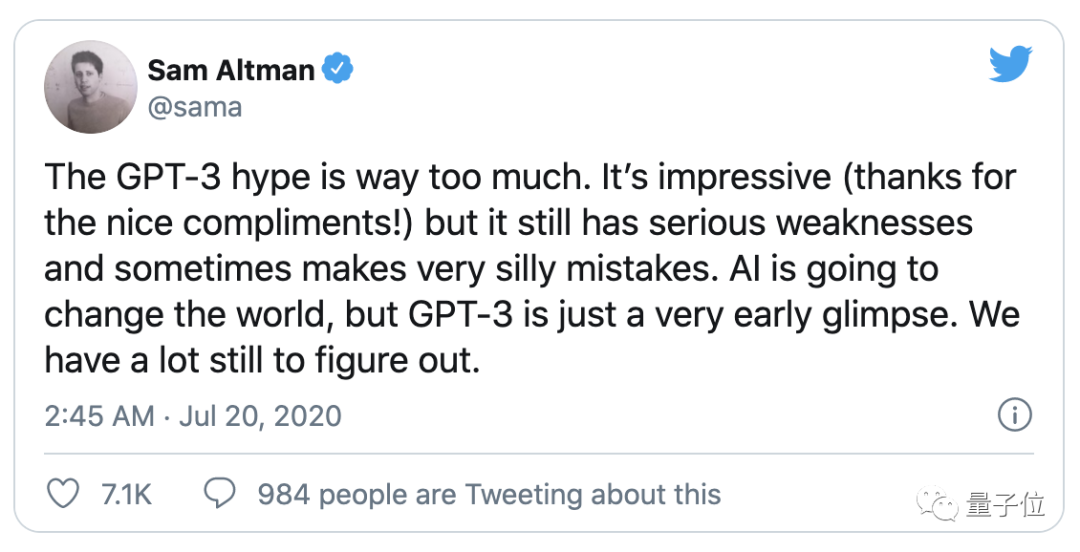Image resolution: width=1080 pixels, height=552 pixels.
Task: Open Sam Altman's profile photo
Action: pyautogui.click(x=90, y=87)
